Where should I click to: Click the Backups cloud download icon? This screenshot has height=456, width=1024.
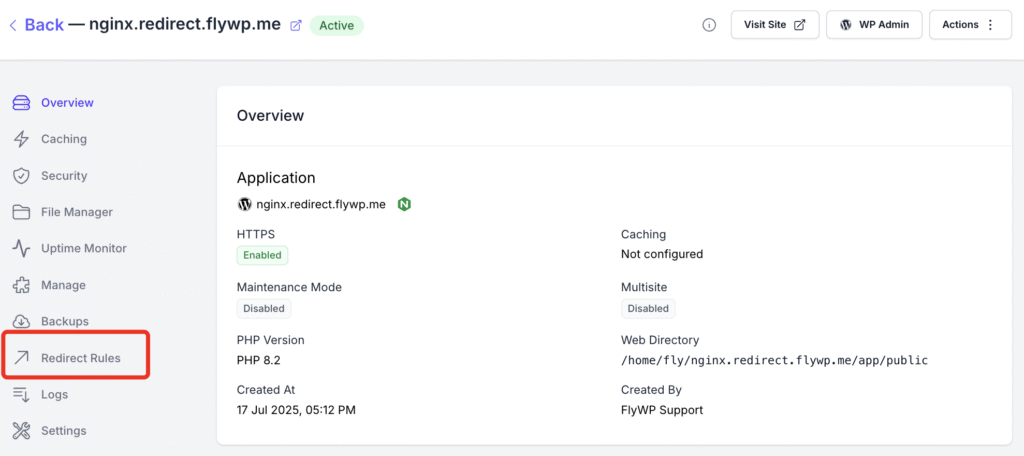click(22, 321)
